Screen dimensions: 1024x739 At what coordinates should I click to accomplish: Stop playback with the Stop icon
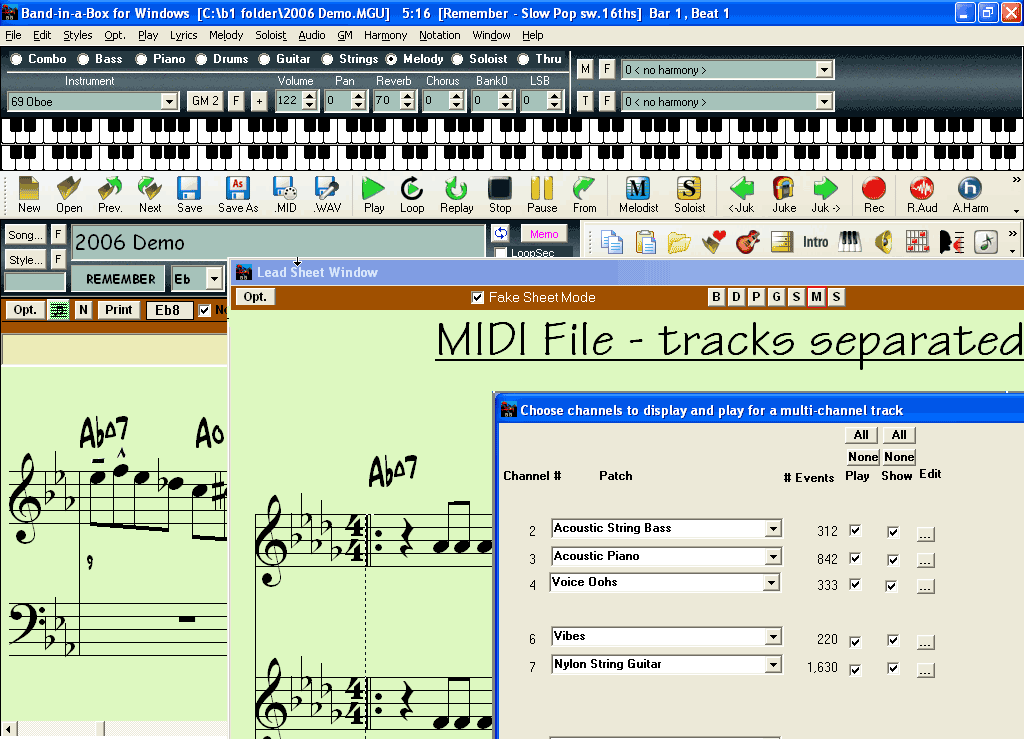(x=500, y=195)
